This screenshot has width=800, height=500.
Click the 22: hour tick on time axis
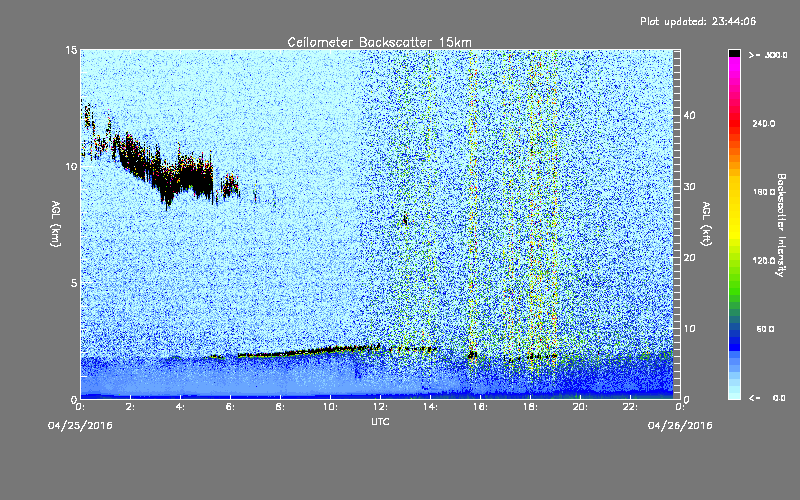631,407
